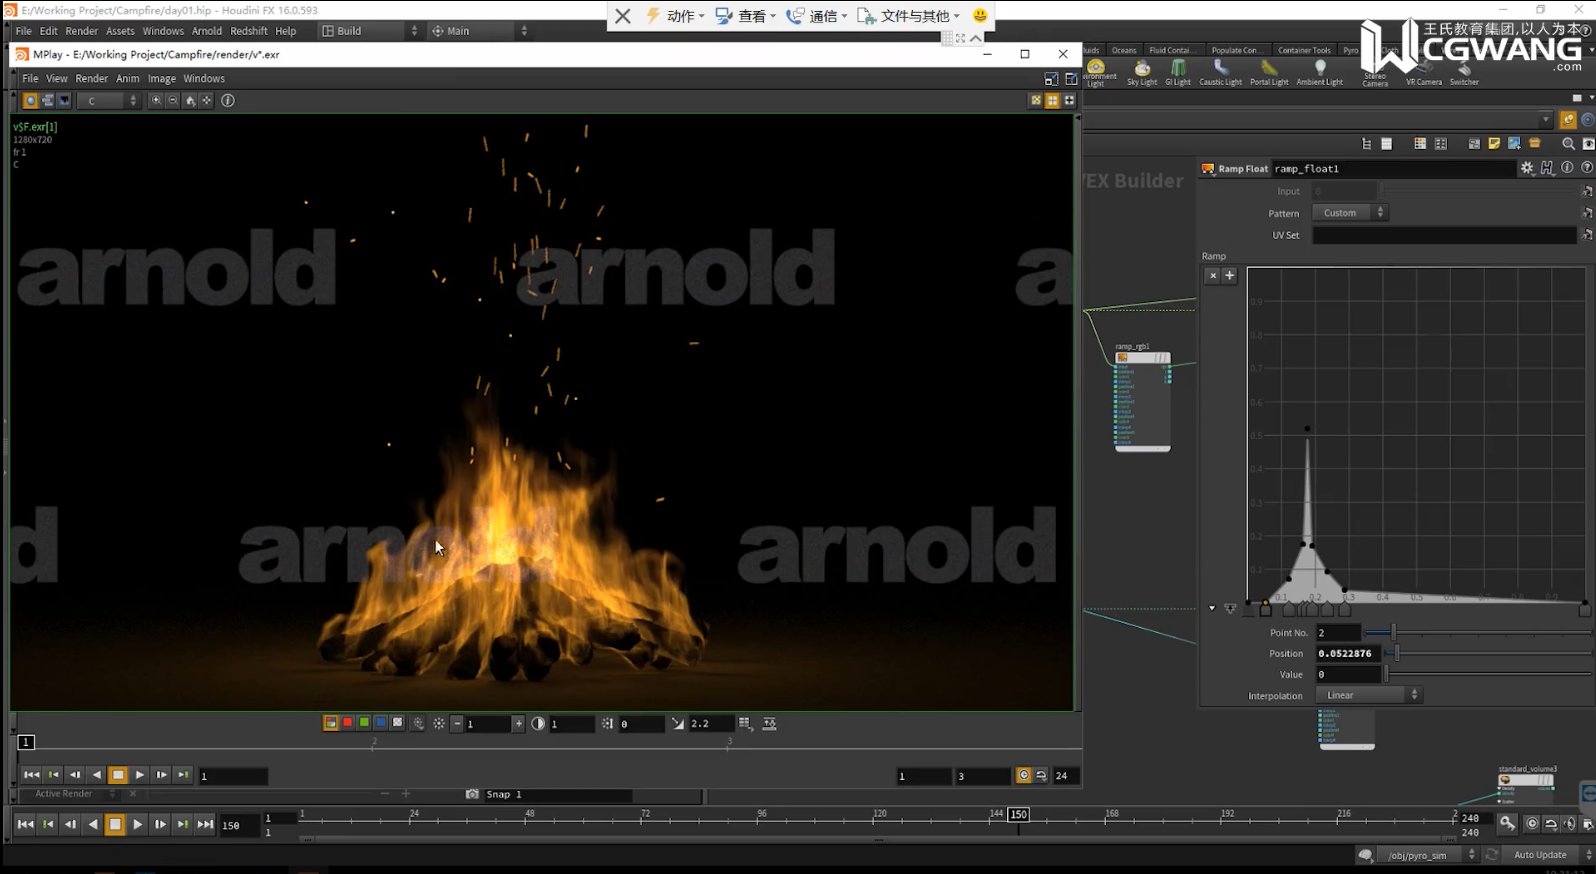Open MPlay Anim menu
Screen dimensions: 1596x874
[x=128, y=78]
